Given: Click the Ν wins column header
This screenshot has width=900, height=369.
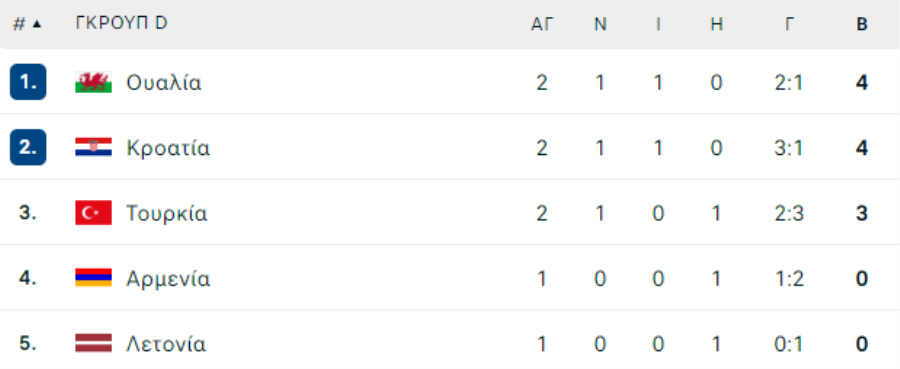Looking at the screenshot, I should tap(600, 24).
